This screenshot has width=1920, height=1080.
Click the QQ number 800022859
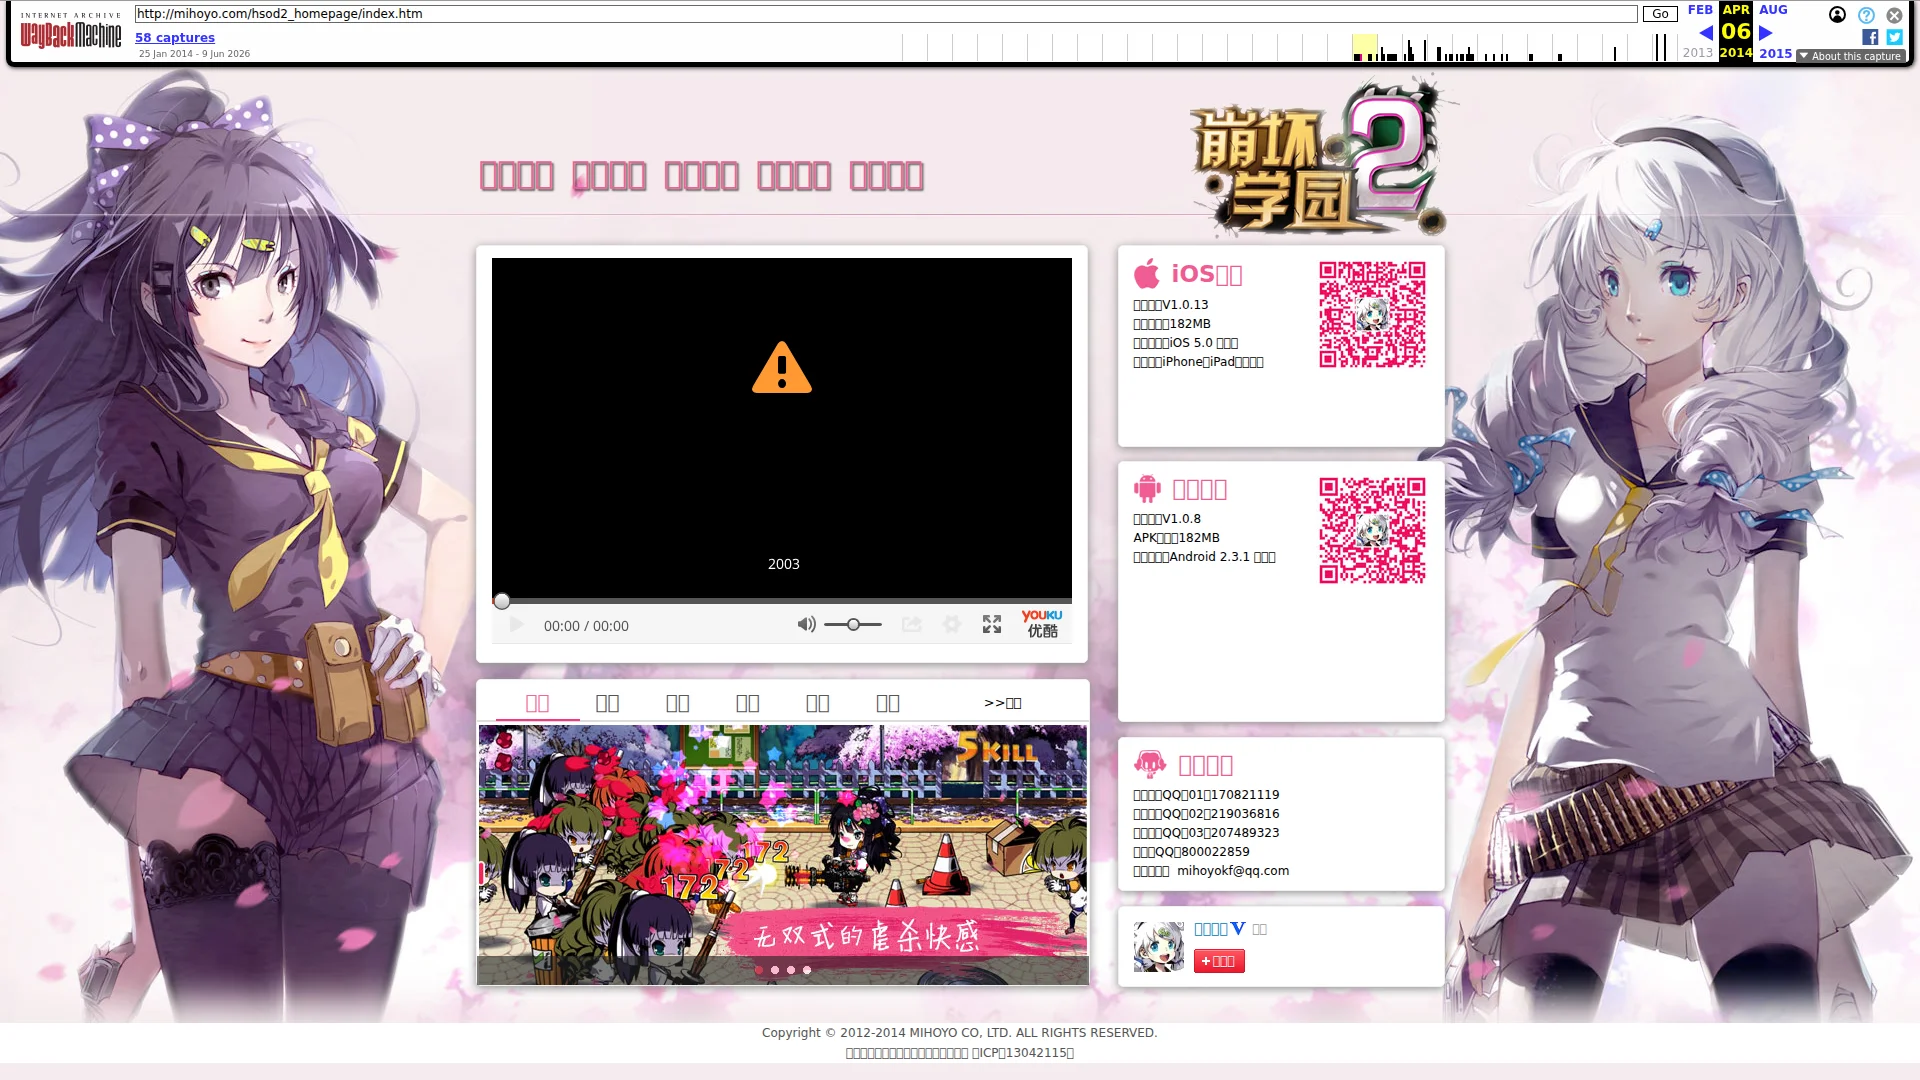(x=1215, y=852)
